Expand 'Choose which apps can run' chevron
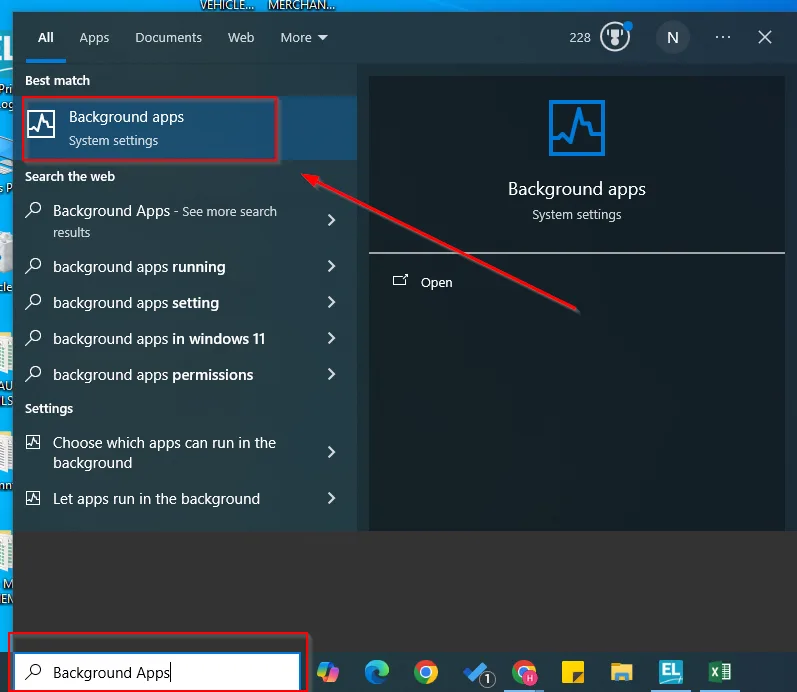Viewport: 797px width, 692px height. (x=331, y=453)
